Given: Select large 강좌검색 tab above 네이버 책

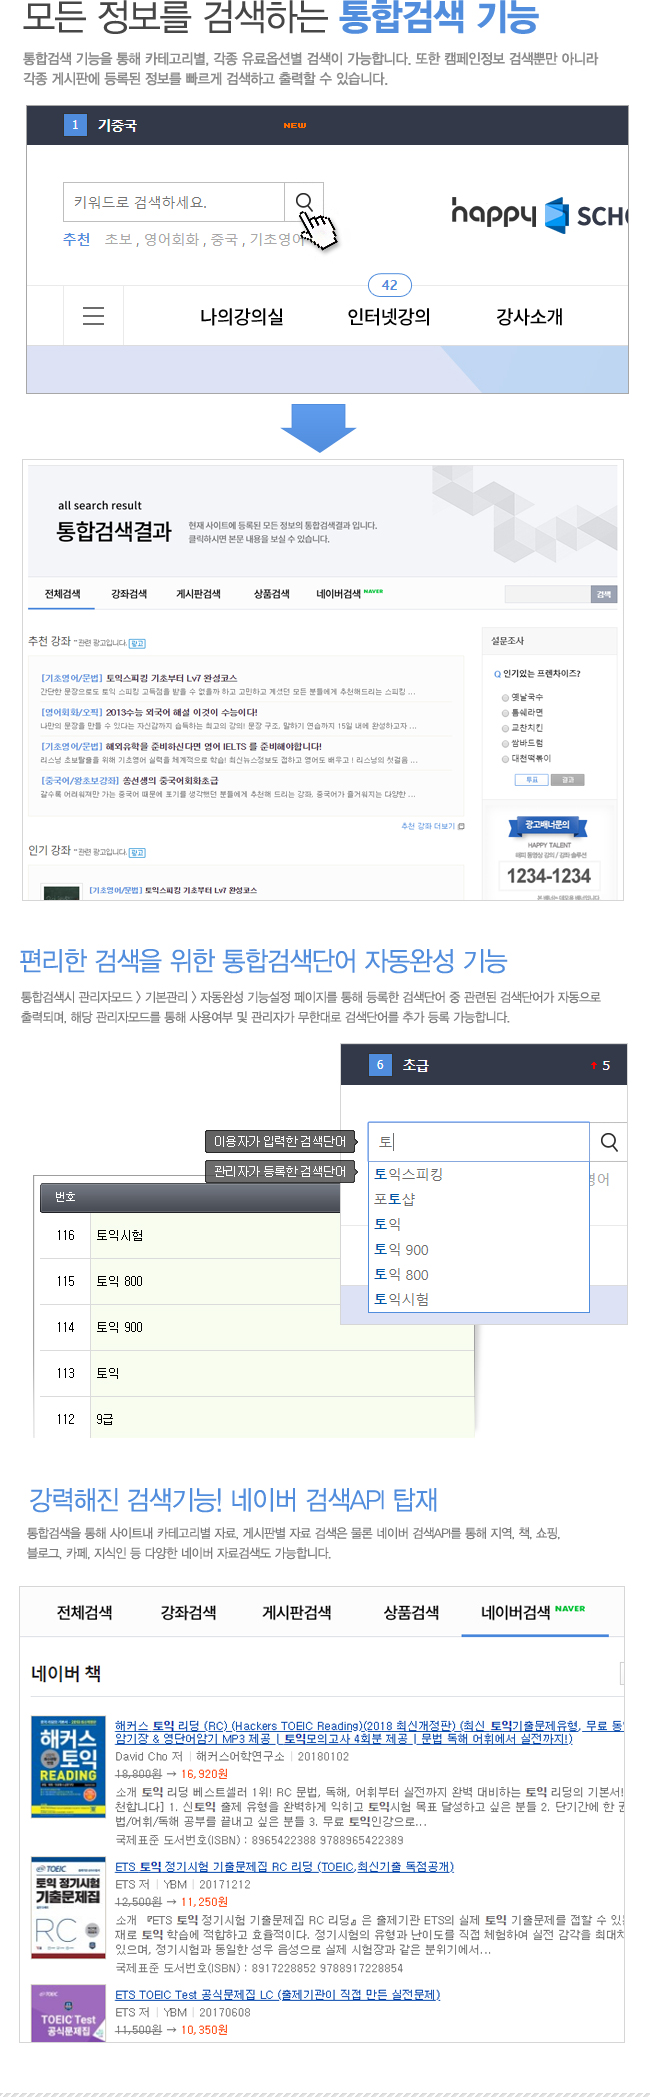Looking at the screenshot, I should [x=188, y=1612].
